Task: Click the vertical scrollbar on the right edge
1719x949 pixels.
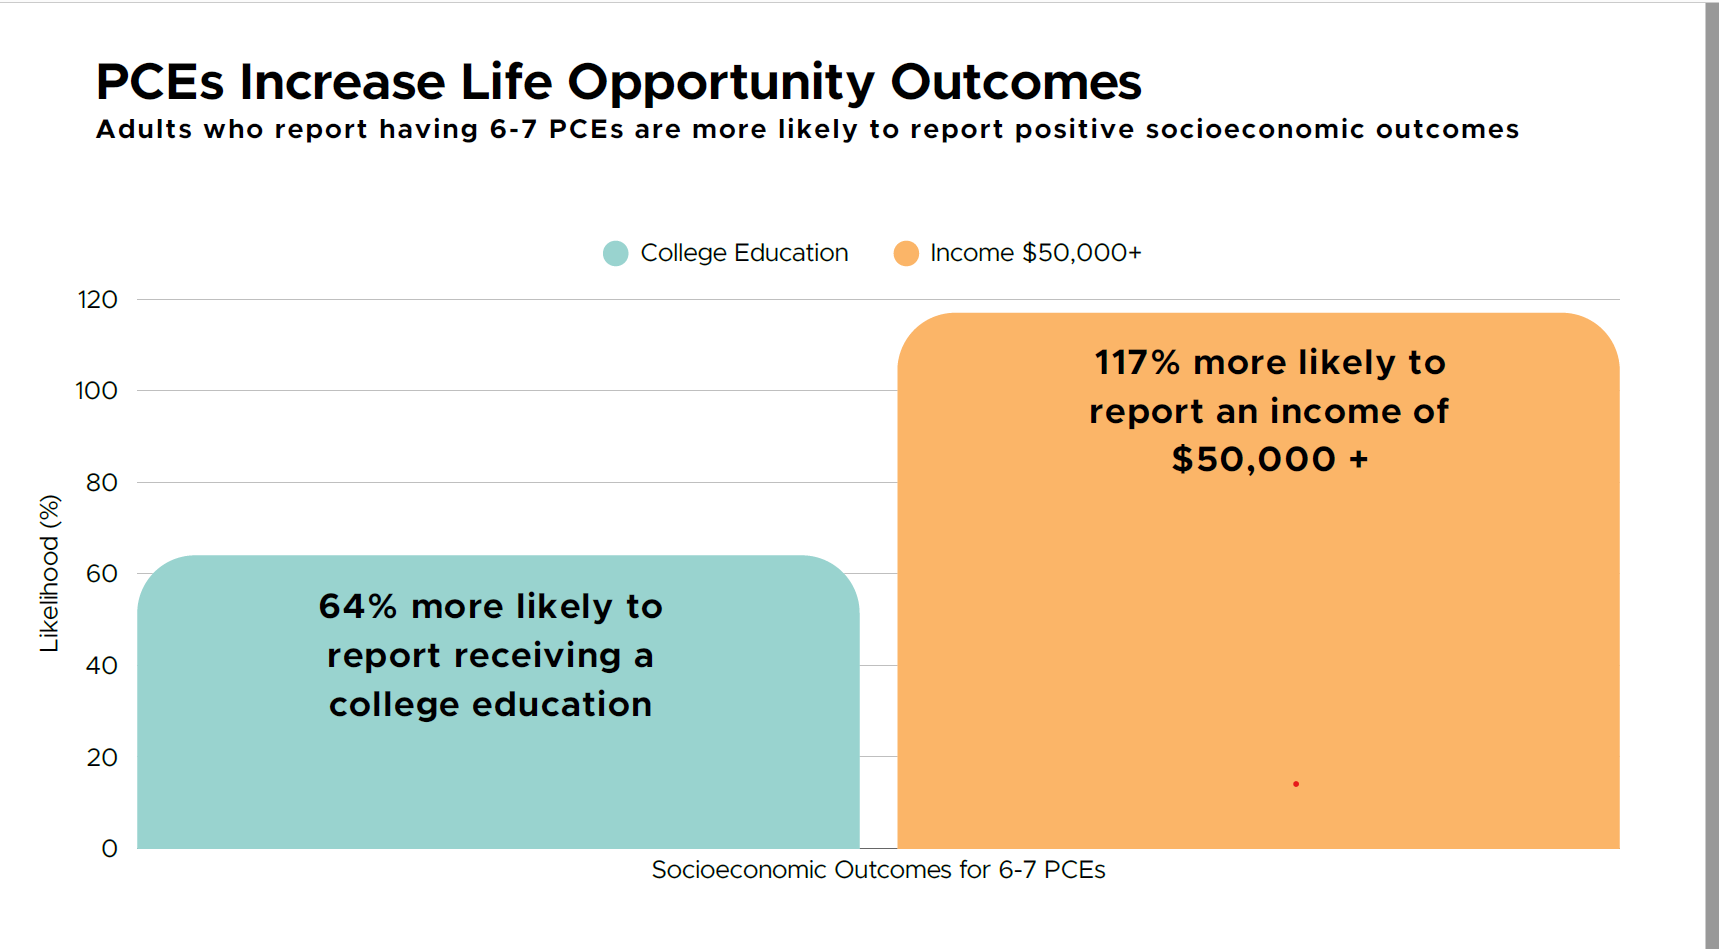Action: (1711, 474)
